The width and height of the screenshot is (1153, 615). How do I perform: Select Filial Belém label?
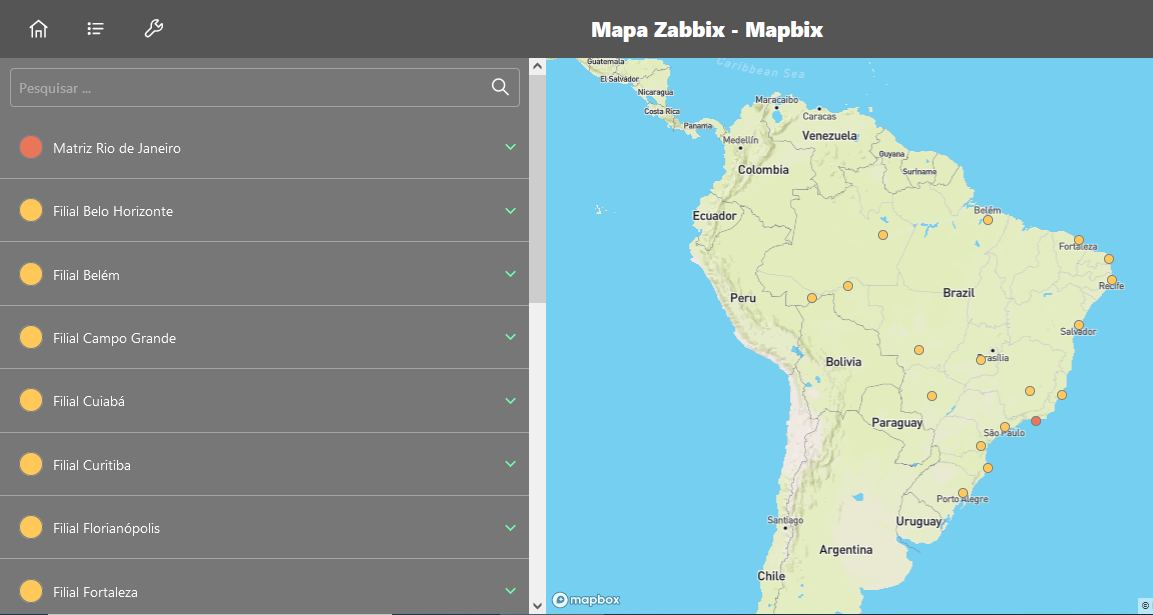pyautogui.click(x=86, y=275)
